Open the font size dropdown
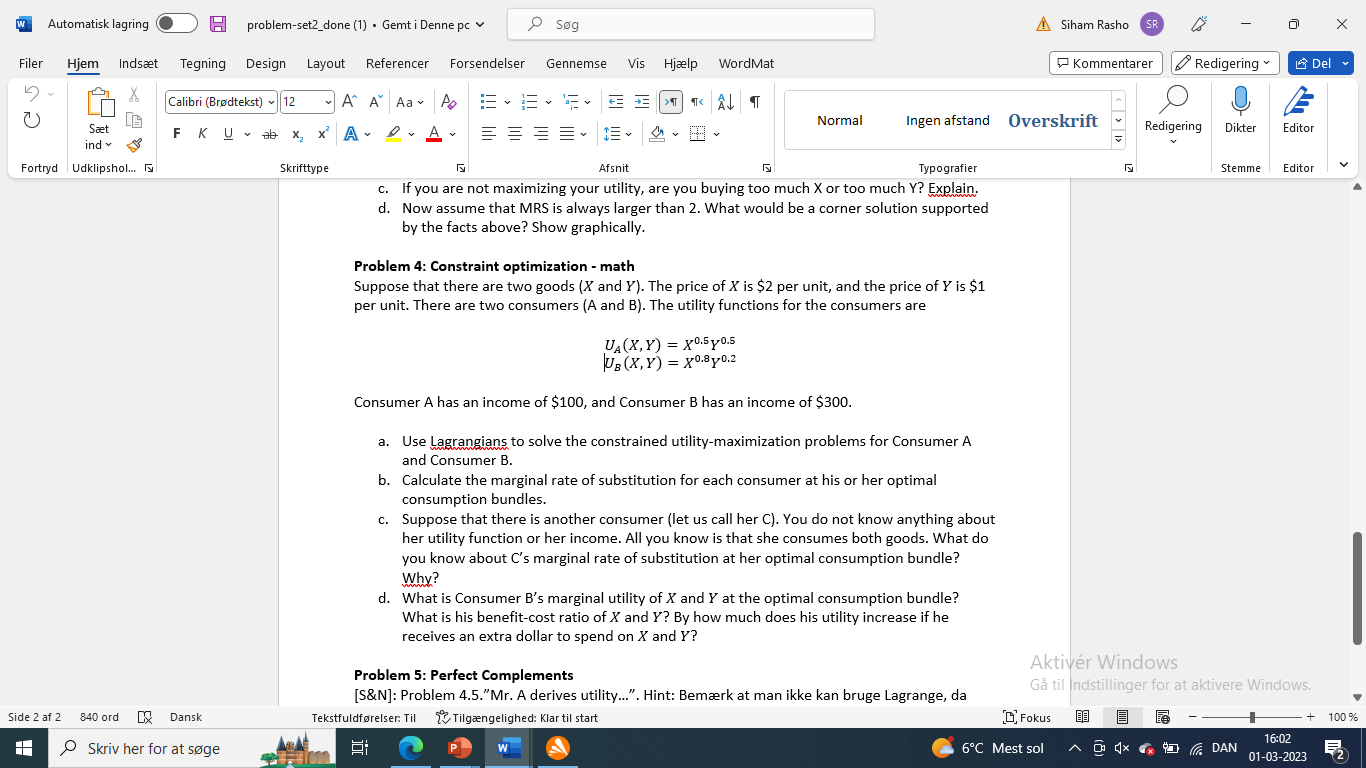1366x768 pixels. point(327,101)
